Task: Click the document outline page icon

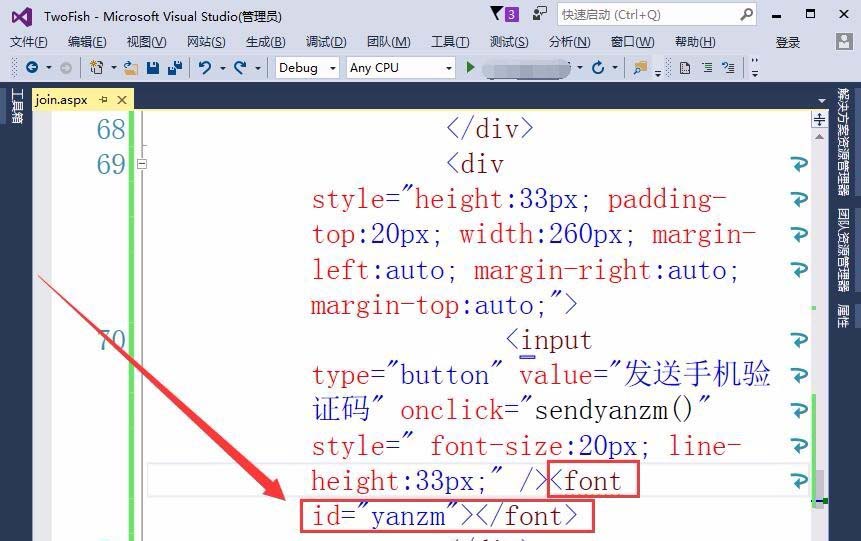Action: (x=685, y=68)
